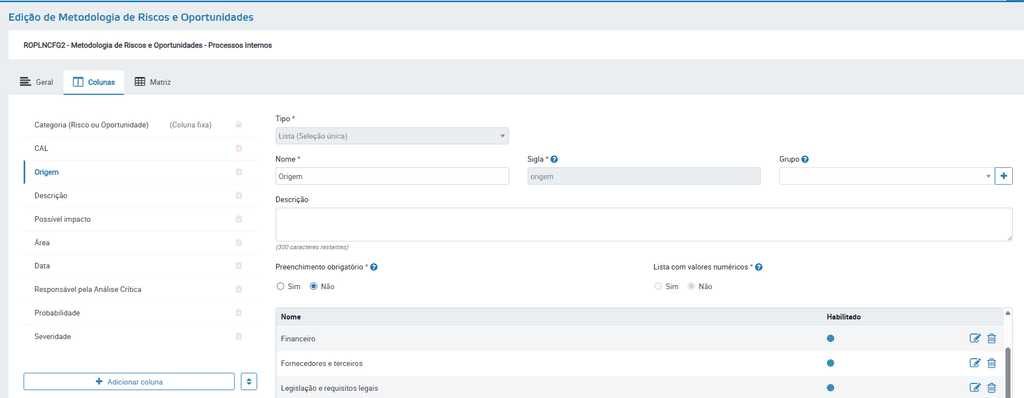The width and height of the screenshot is (1024, 398).
Task: Click lock icon on Categoria fixed column
Action: pos(238,125)
